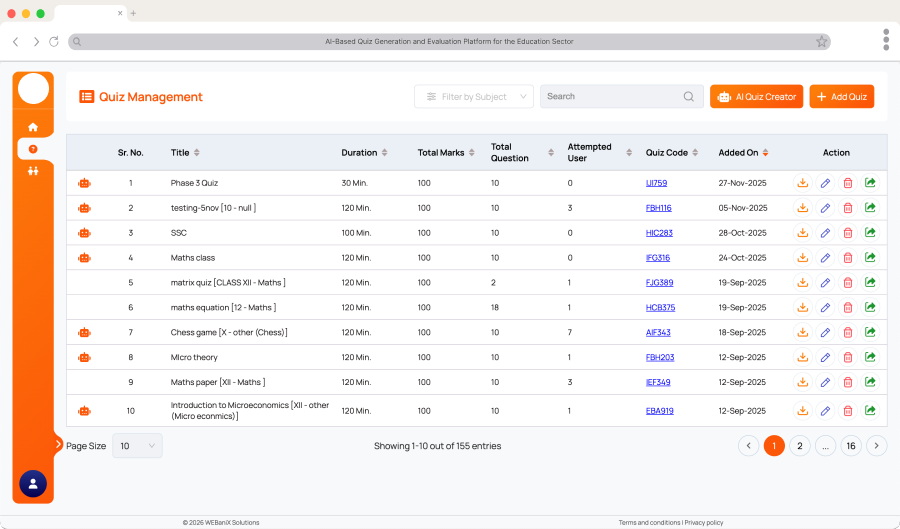Image resolution: width=900 pixels, height=529 pixels.
Task: Click the search magnifier icon
Action: (688, 97)
